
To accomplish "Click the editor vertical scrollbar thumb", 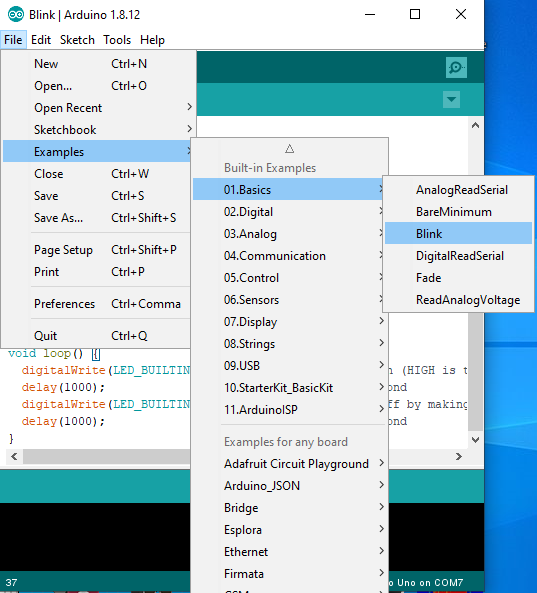I will pos(475,371).
